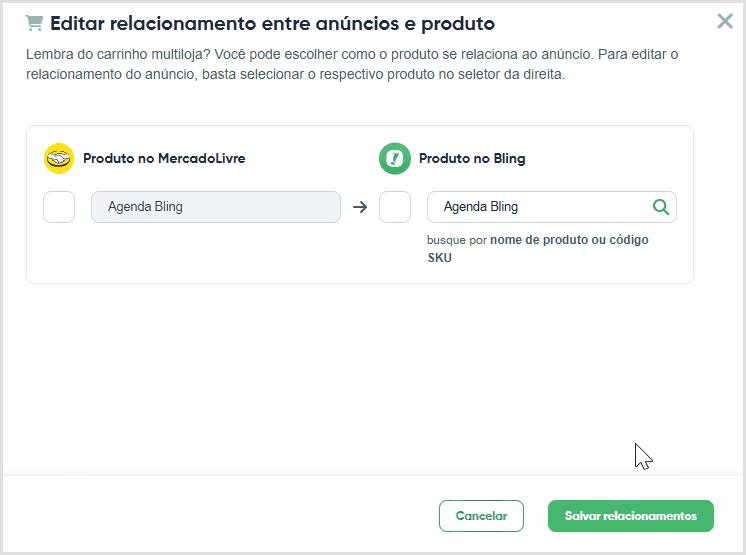Click the search magnifier in Bling product field

point(660,207)
